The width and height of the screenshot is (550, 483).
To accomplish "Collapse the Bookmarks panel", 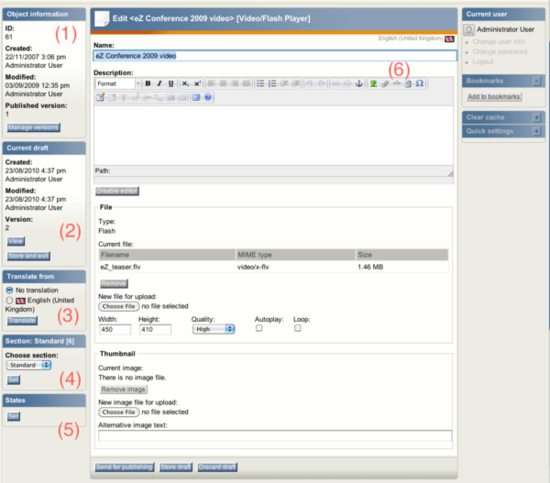I will pos(536,81).
